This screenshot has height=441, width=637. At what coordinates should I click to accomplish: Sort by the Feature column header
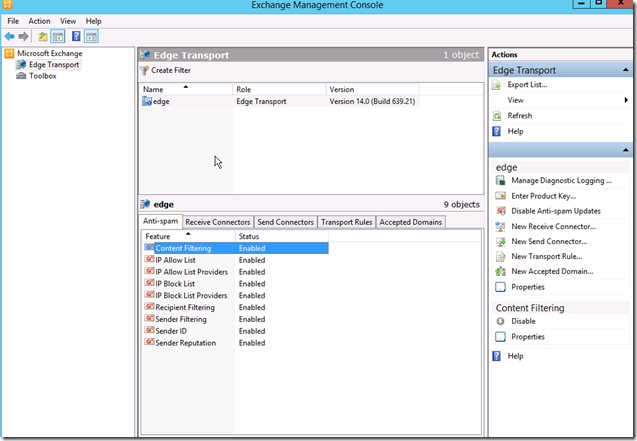pyautogui.click(x=188, y=236)
